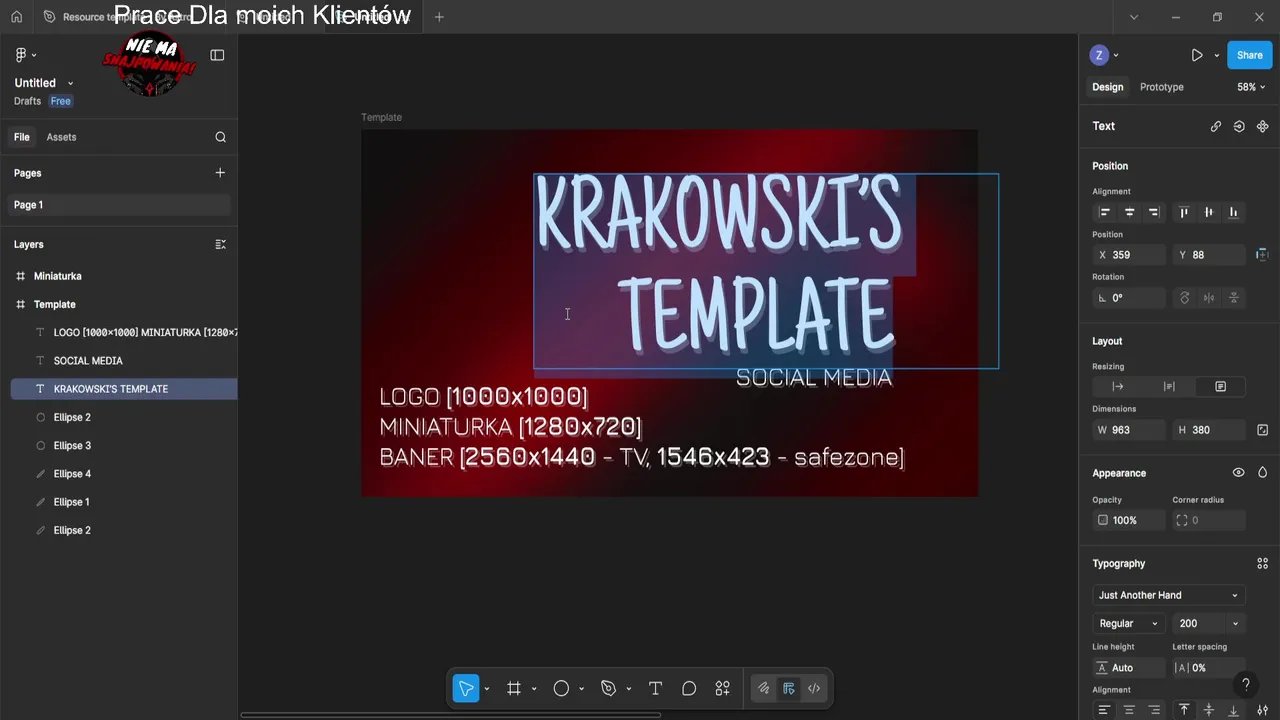Apply align top in the Position section
1280x720 pixels.
pyautogui.click(x=1184, y=212)
